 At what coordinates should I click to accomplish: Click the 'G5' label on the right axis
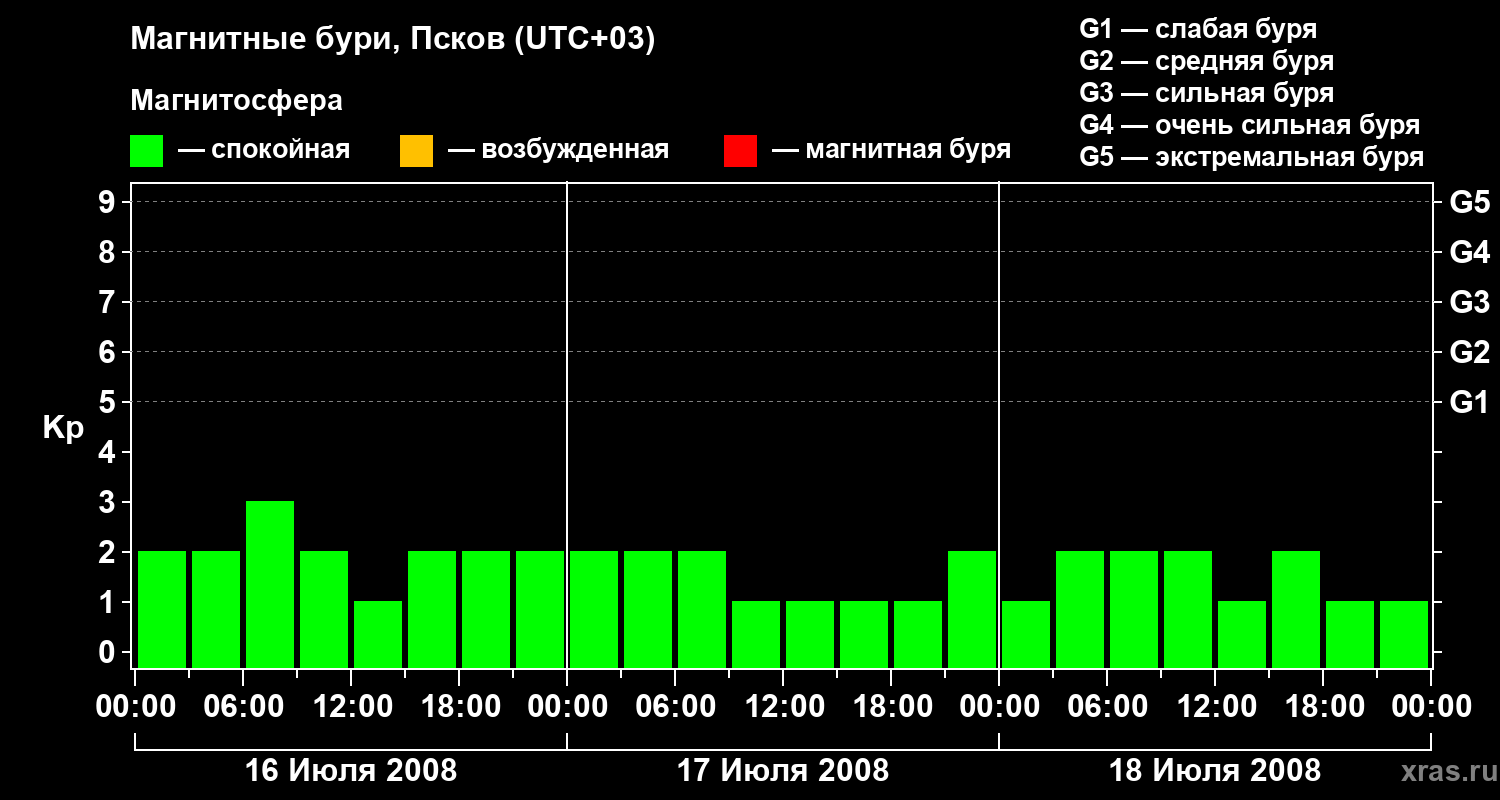[1469, 203]
